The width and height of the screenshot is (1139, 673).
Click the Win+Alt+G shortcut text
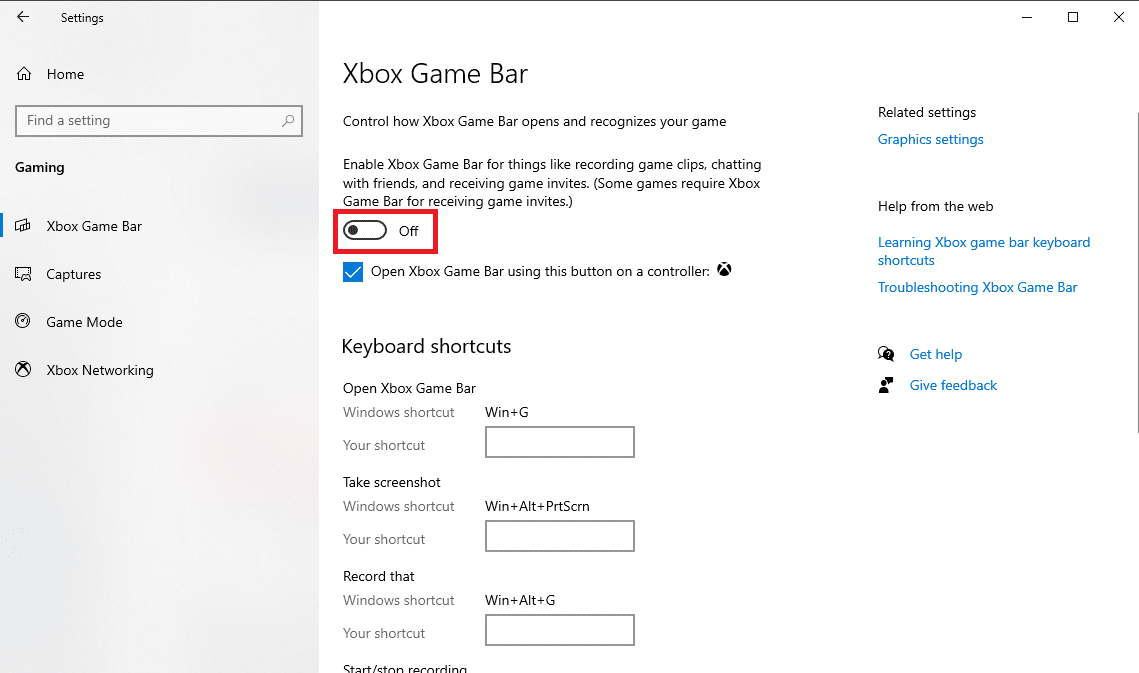519,600
